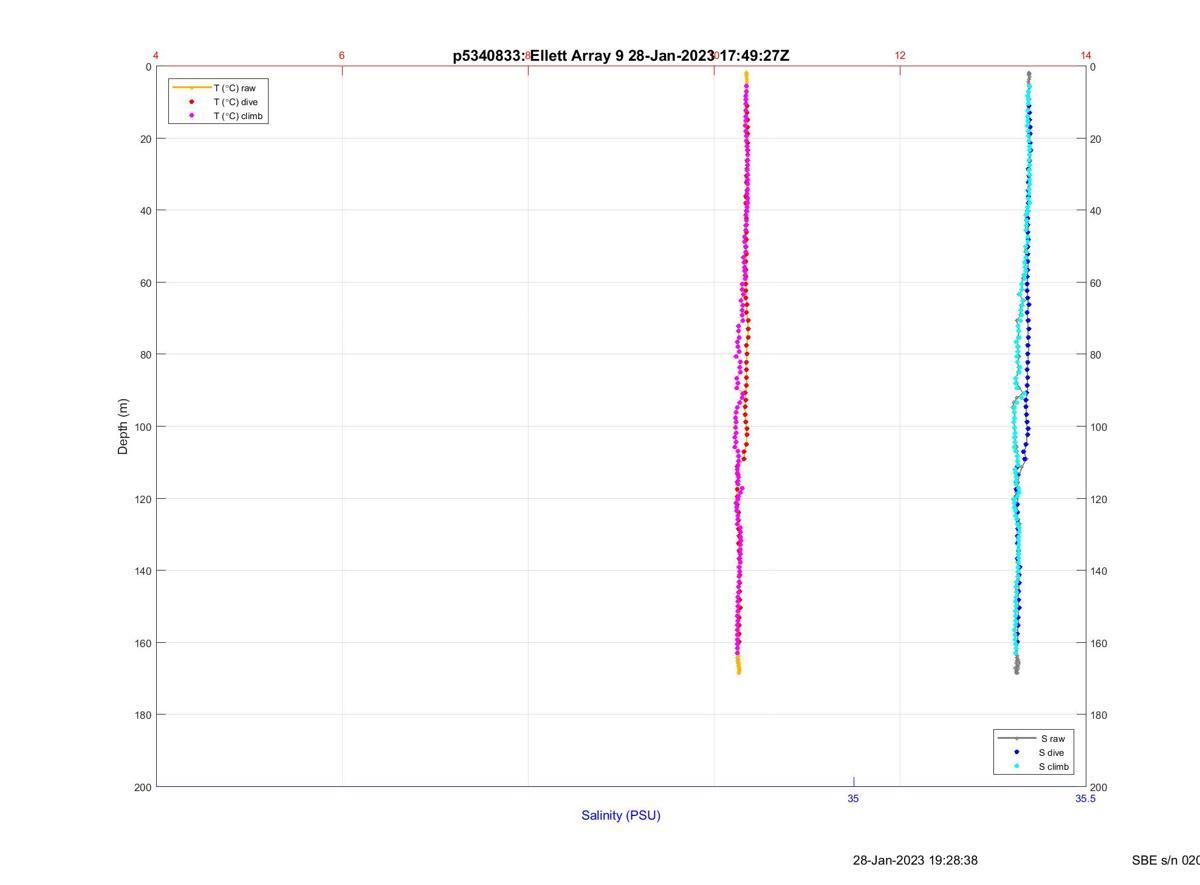The image size is (1200, 885).
Task: Click the orange line marker for T raw in legend
Action: (191, 88)
